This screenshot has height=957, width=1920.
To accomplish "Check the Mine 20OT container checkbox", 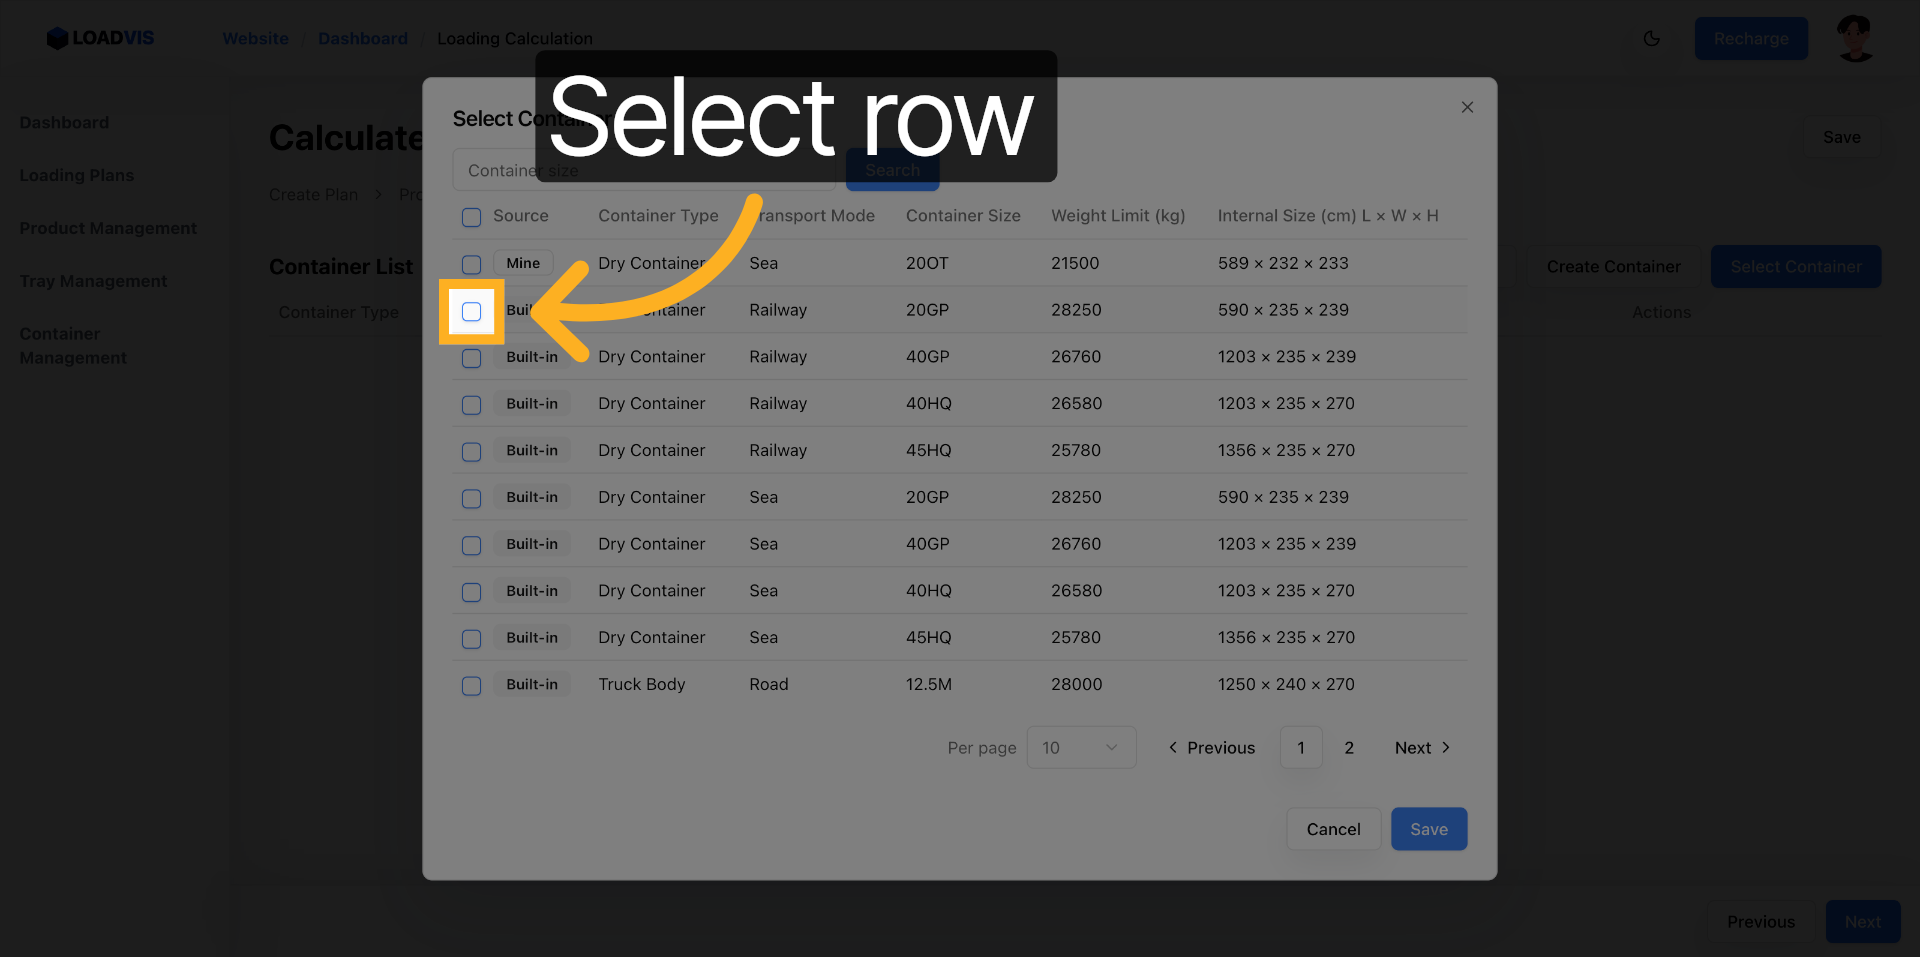I will coord(471,265).
